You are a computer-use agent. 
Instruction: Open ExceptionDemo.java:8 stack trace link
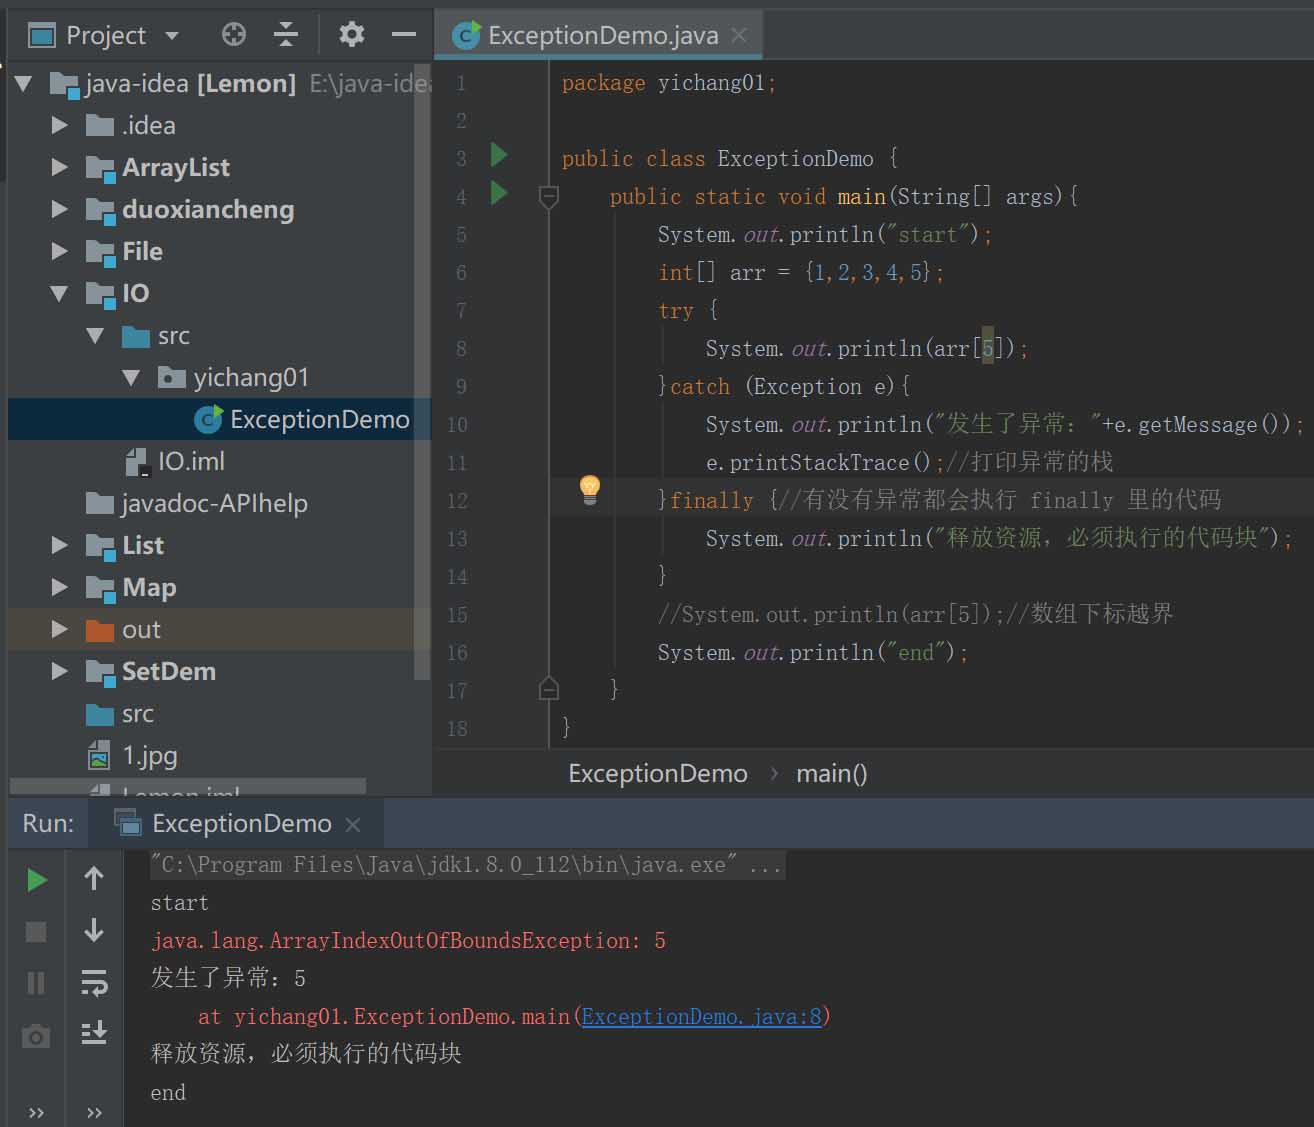pos(702,1016)
